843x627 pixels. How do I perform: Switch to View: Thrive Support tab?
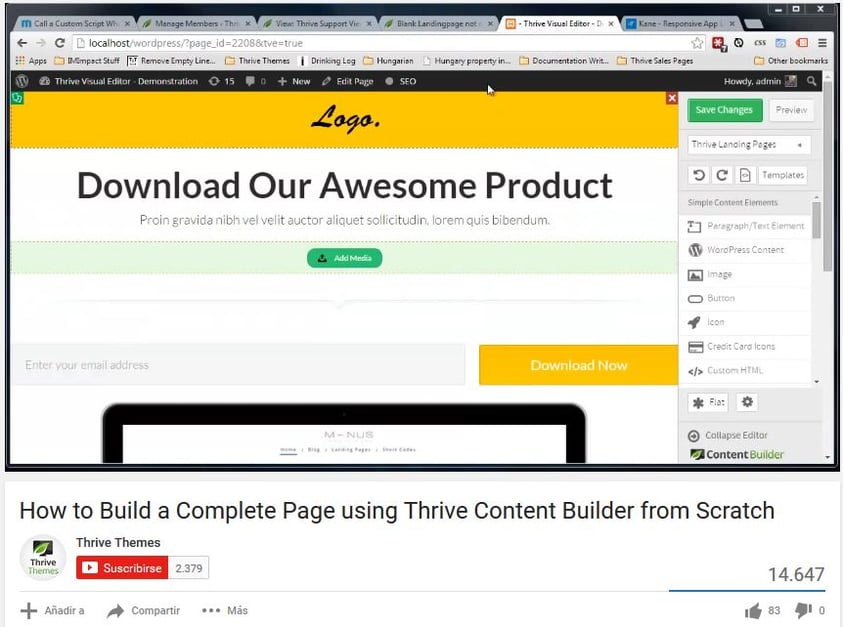(x=317, y=24)
